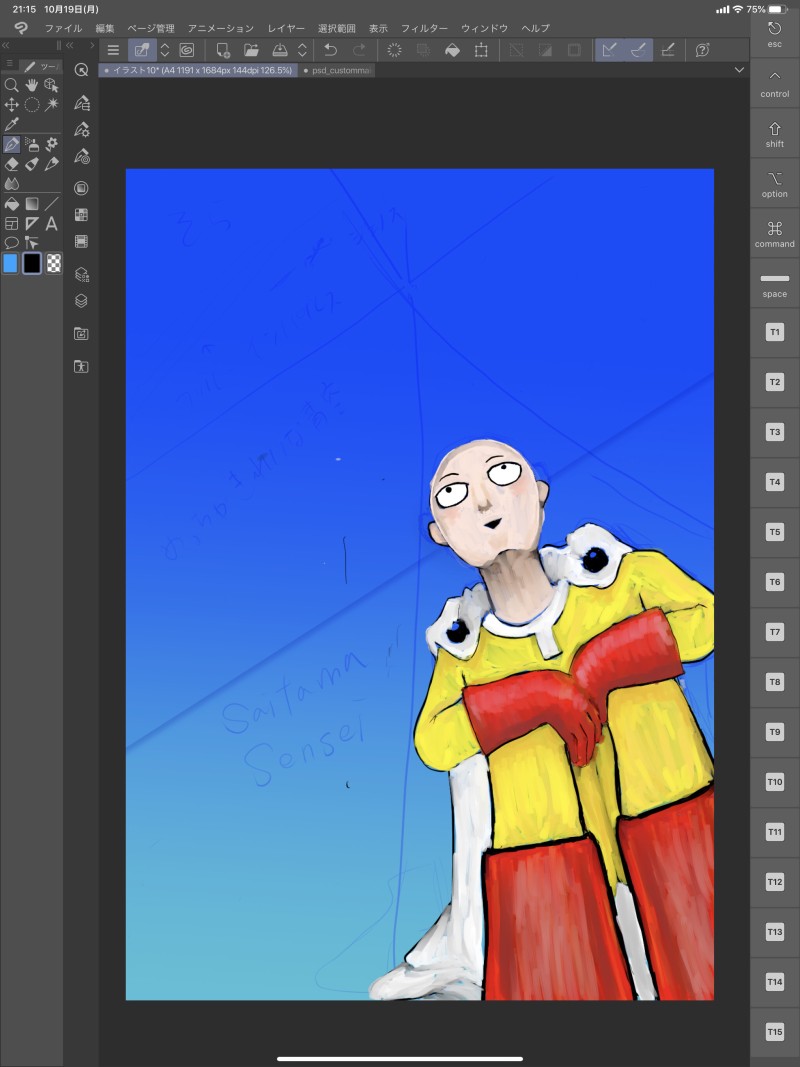
Task: Select the transparent color swatch
Action: [53, 263]
